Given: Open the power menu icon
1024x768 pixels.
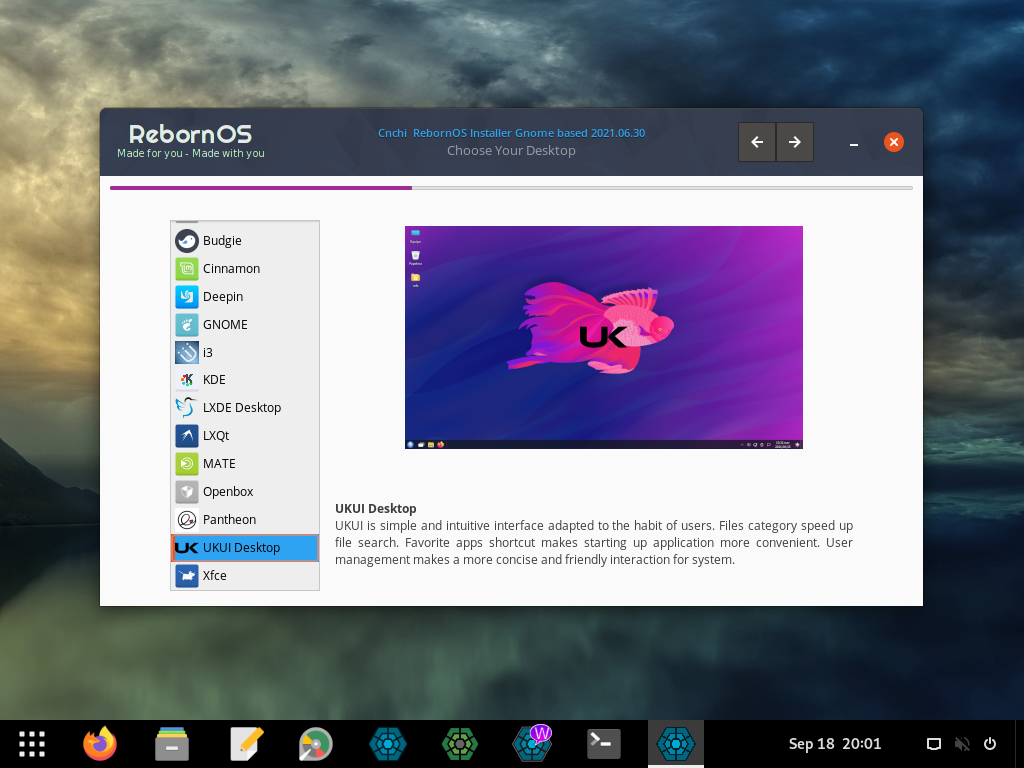Looking at the screenshot, I should click(x=990, y=744).
